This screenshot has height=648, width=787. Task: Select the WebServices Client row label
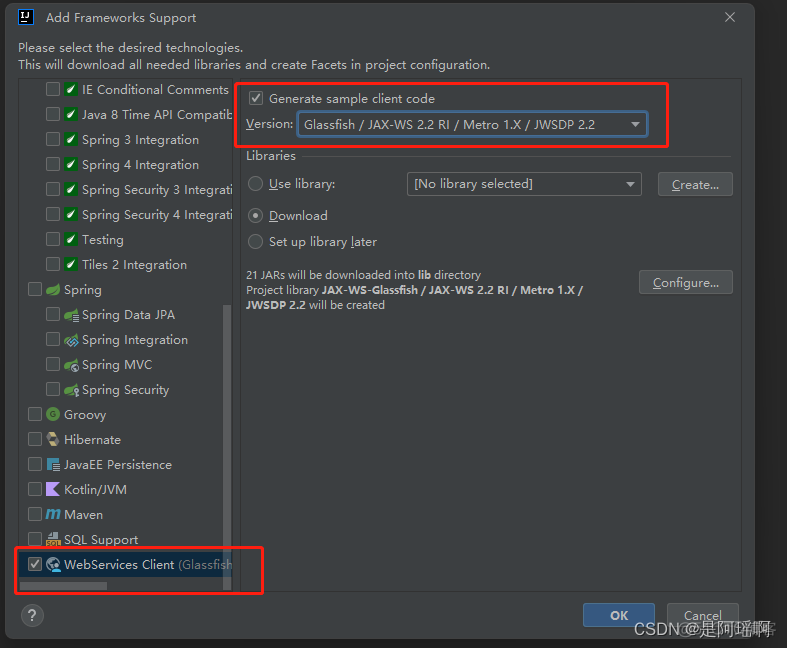pyautogui.click(x=148, y=564)
